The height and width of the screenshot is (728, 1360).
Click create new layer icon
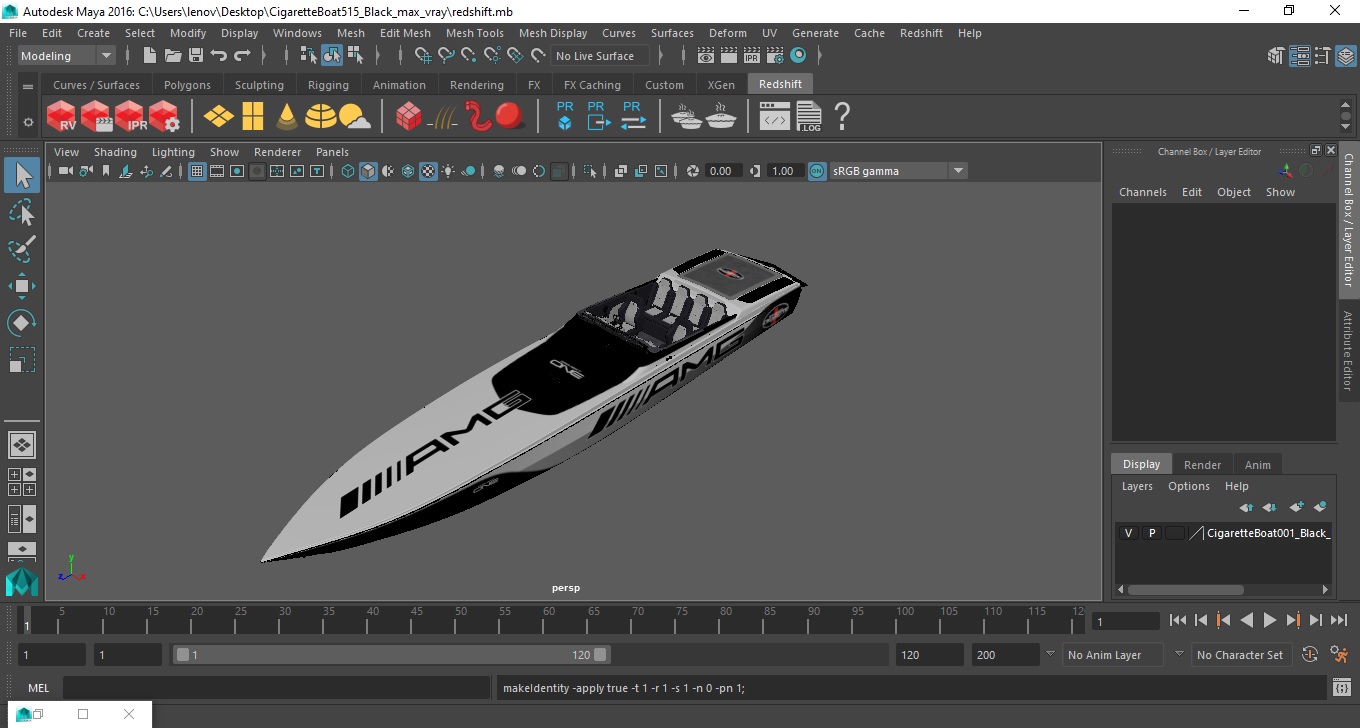tap(1297, 507)
